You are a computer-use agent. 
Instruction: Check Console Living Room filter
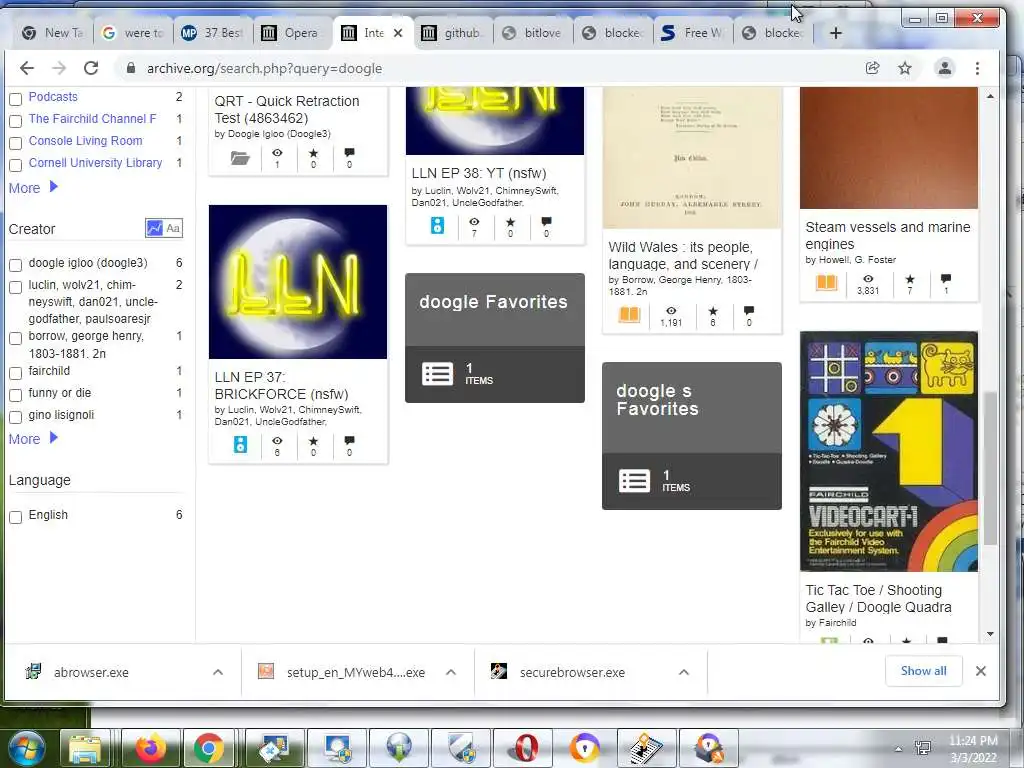[16, 142]
